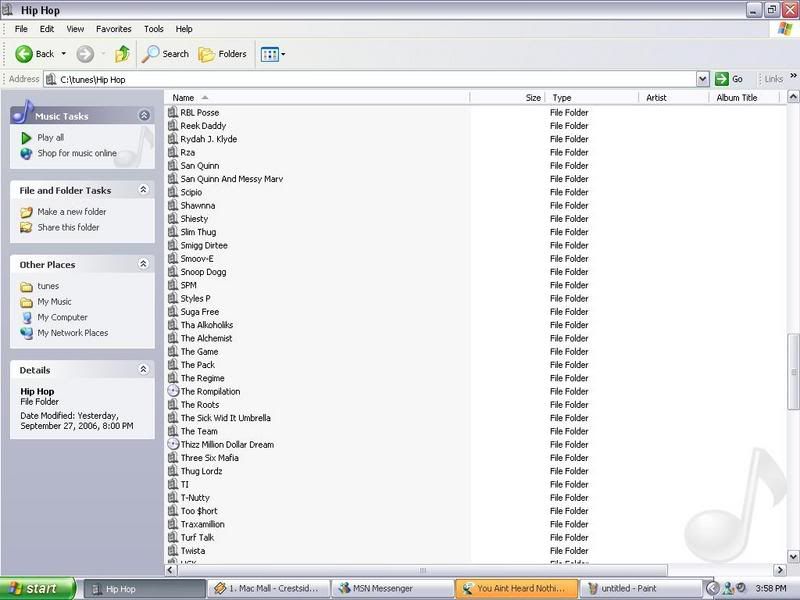Viewport: 800px width, 600px height.
Task: Click the My Music folder icon
Action: 27,302
